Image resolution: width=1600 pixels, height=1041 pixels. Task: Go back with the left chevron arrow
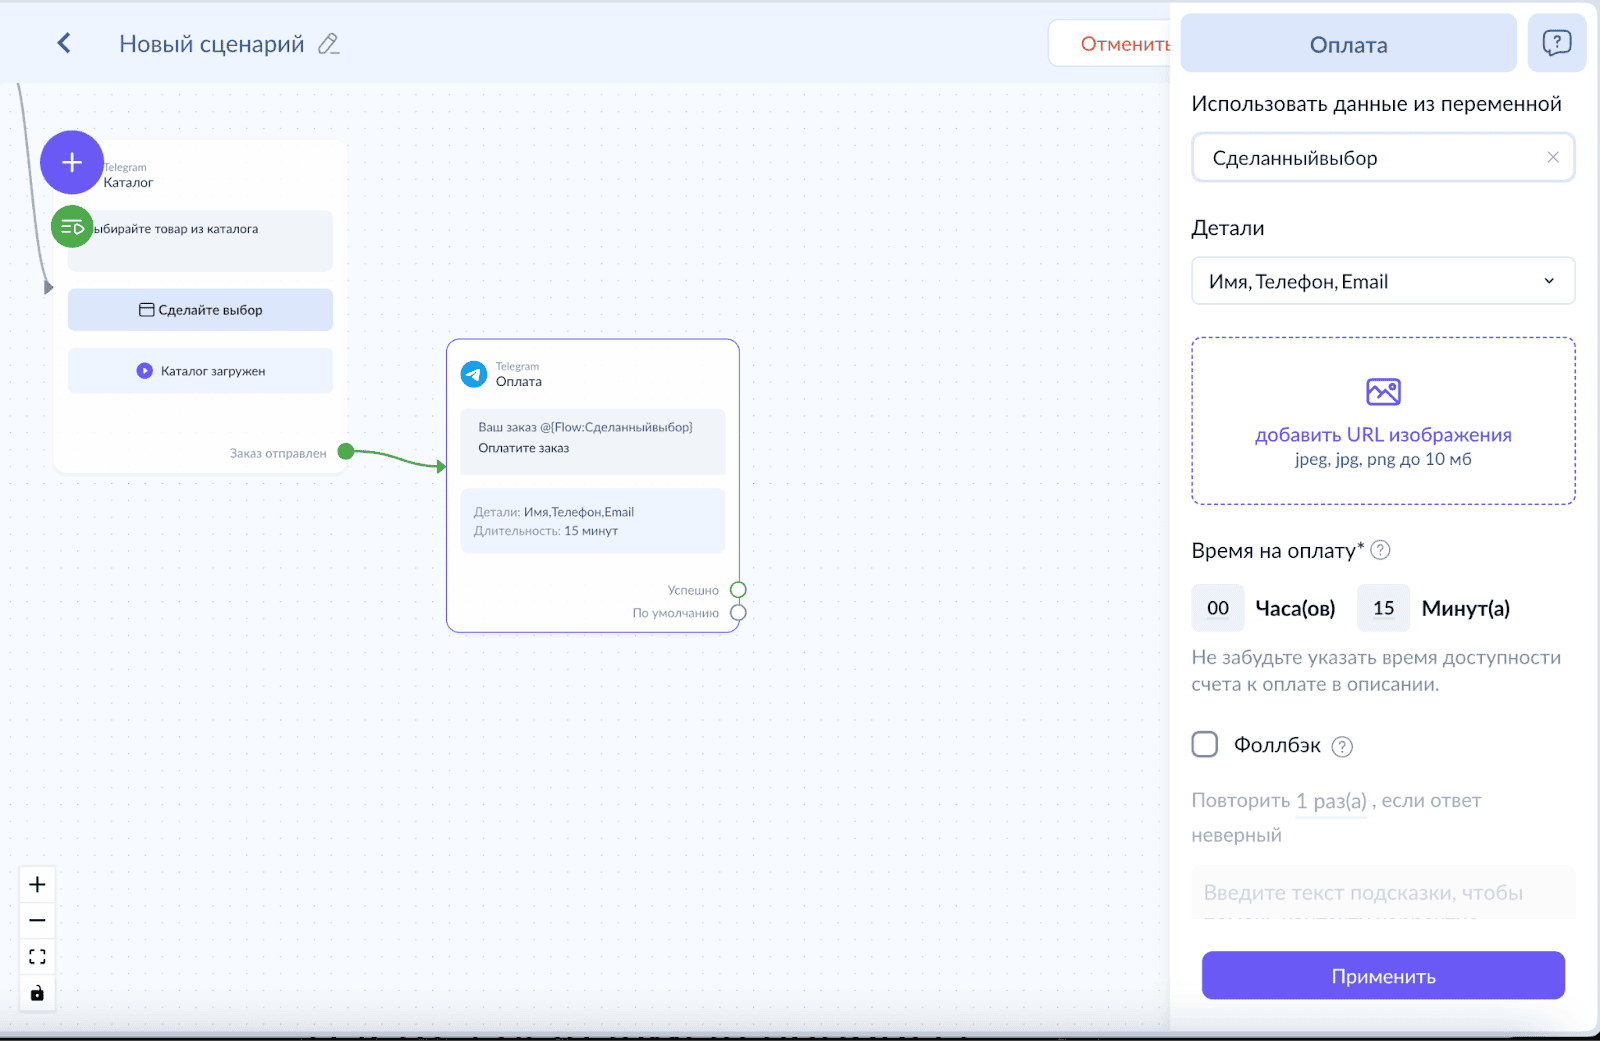pyautogui.click(x=64, y=43)
